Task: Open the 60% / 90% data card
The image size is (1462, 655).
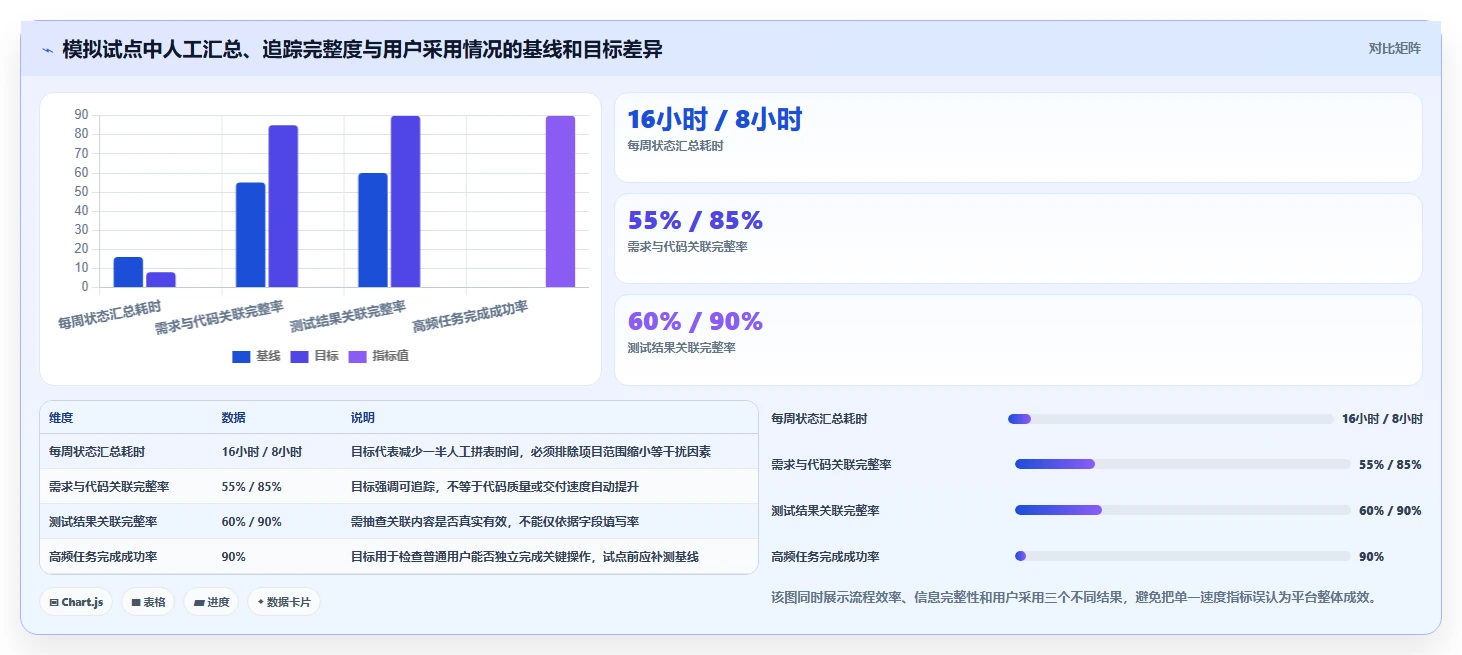Action: click(x=1018, y=339)
